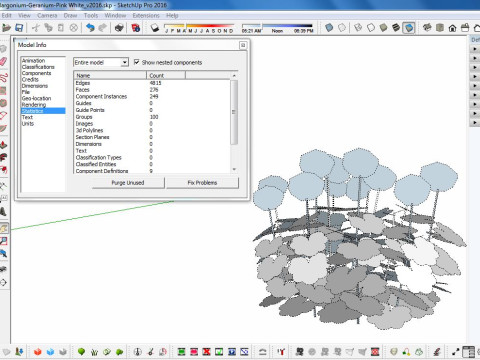Viewport: 480px width, 360px height.
Task: Close the Model Info dialog
Action: tap(243, 45)
